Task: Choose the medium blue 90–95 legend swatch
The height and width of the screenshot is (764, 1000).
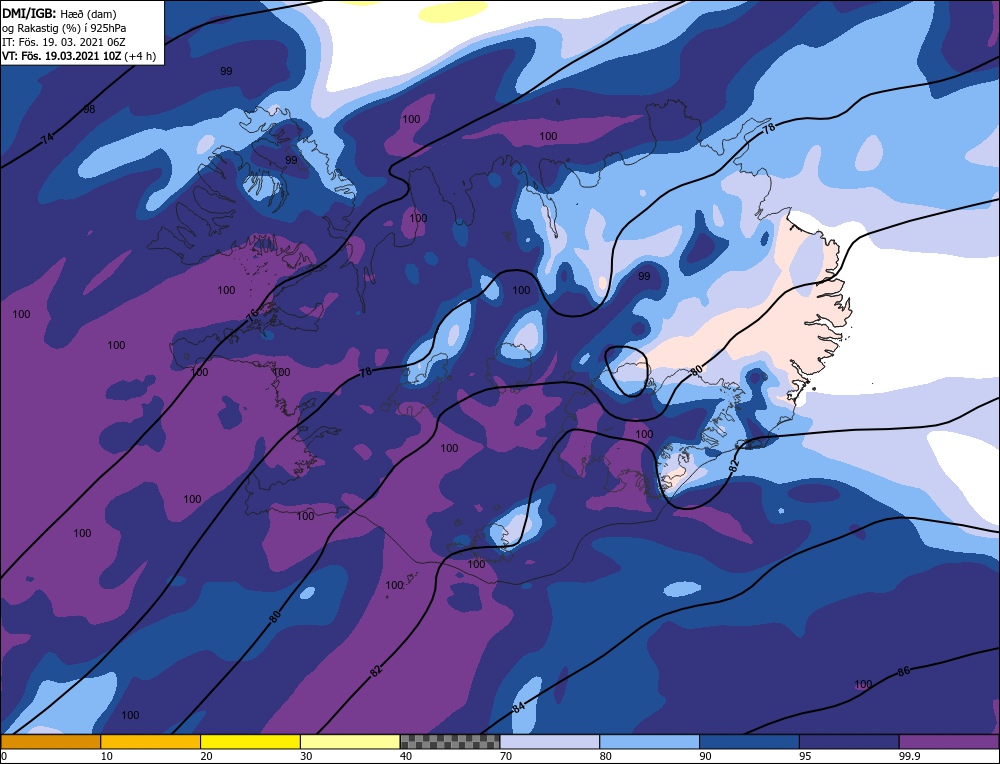Action: click(749, 742)
